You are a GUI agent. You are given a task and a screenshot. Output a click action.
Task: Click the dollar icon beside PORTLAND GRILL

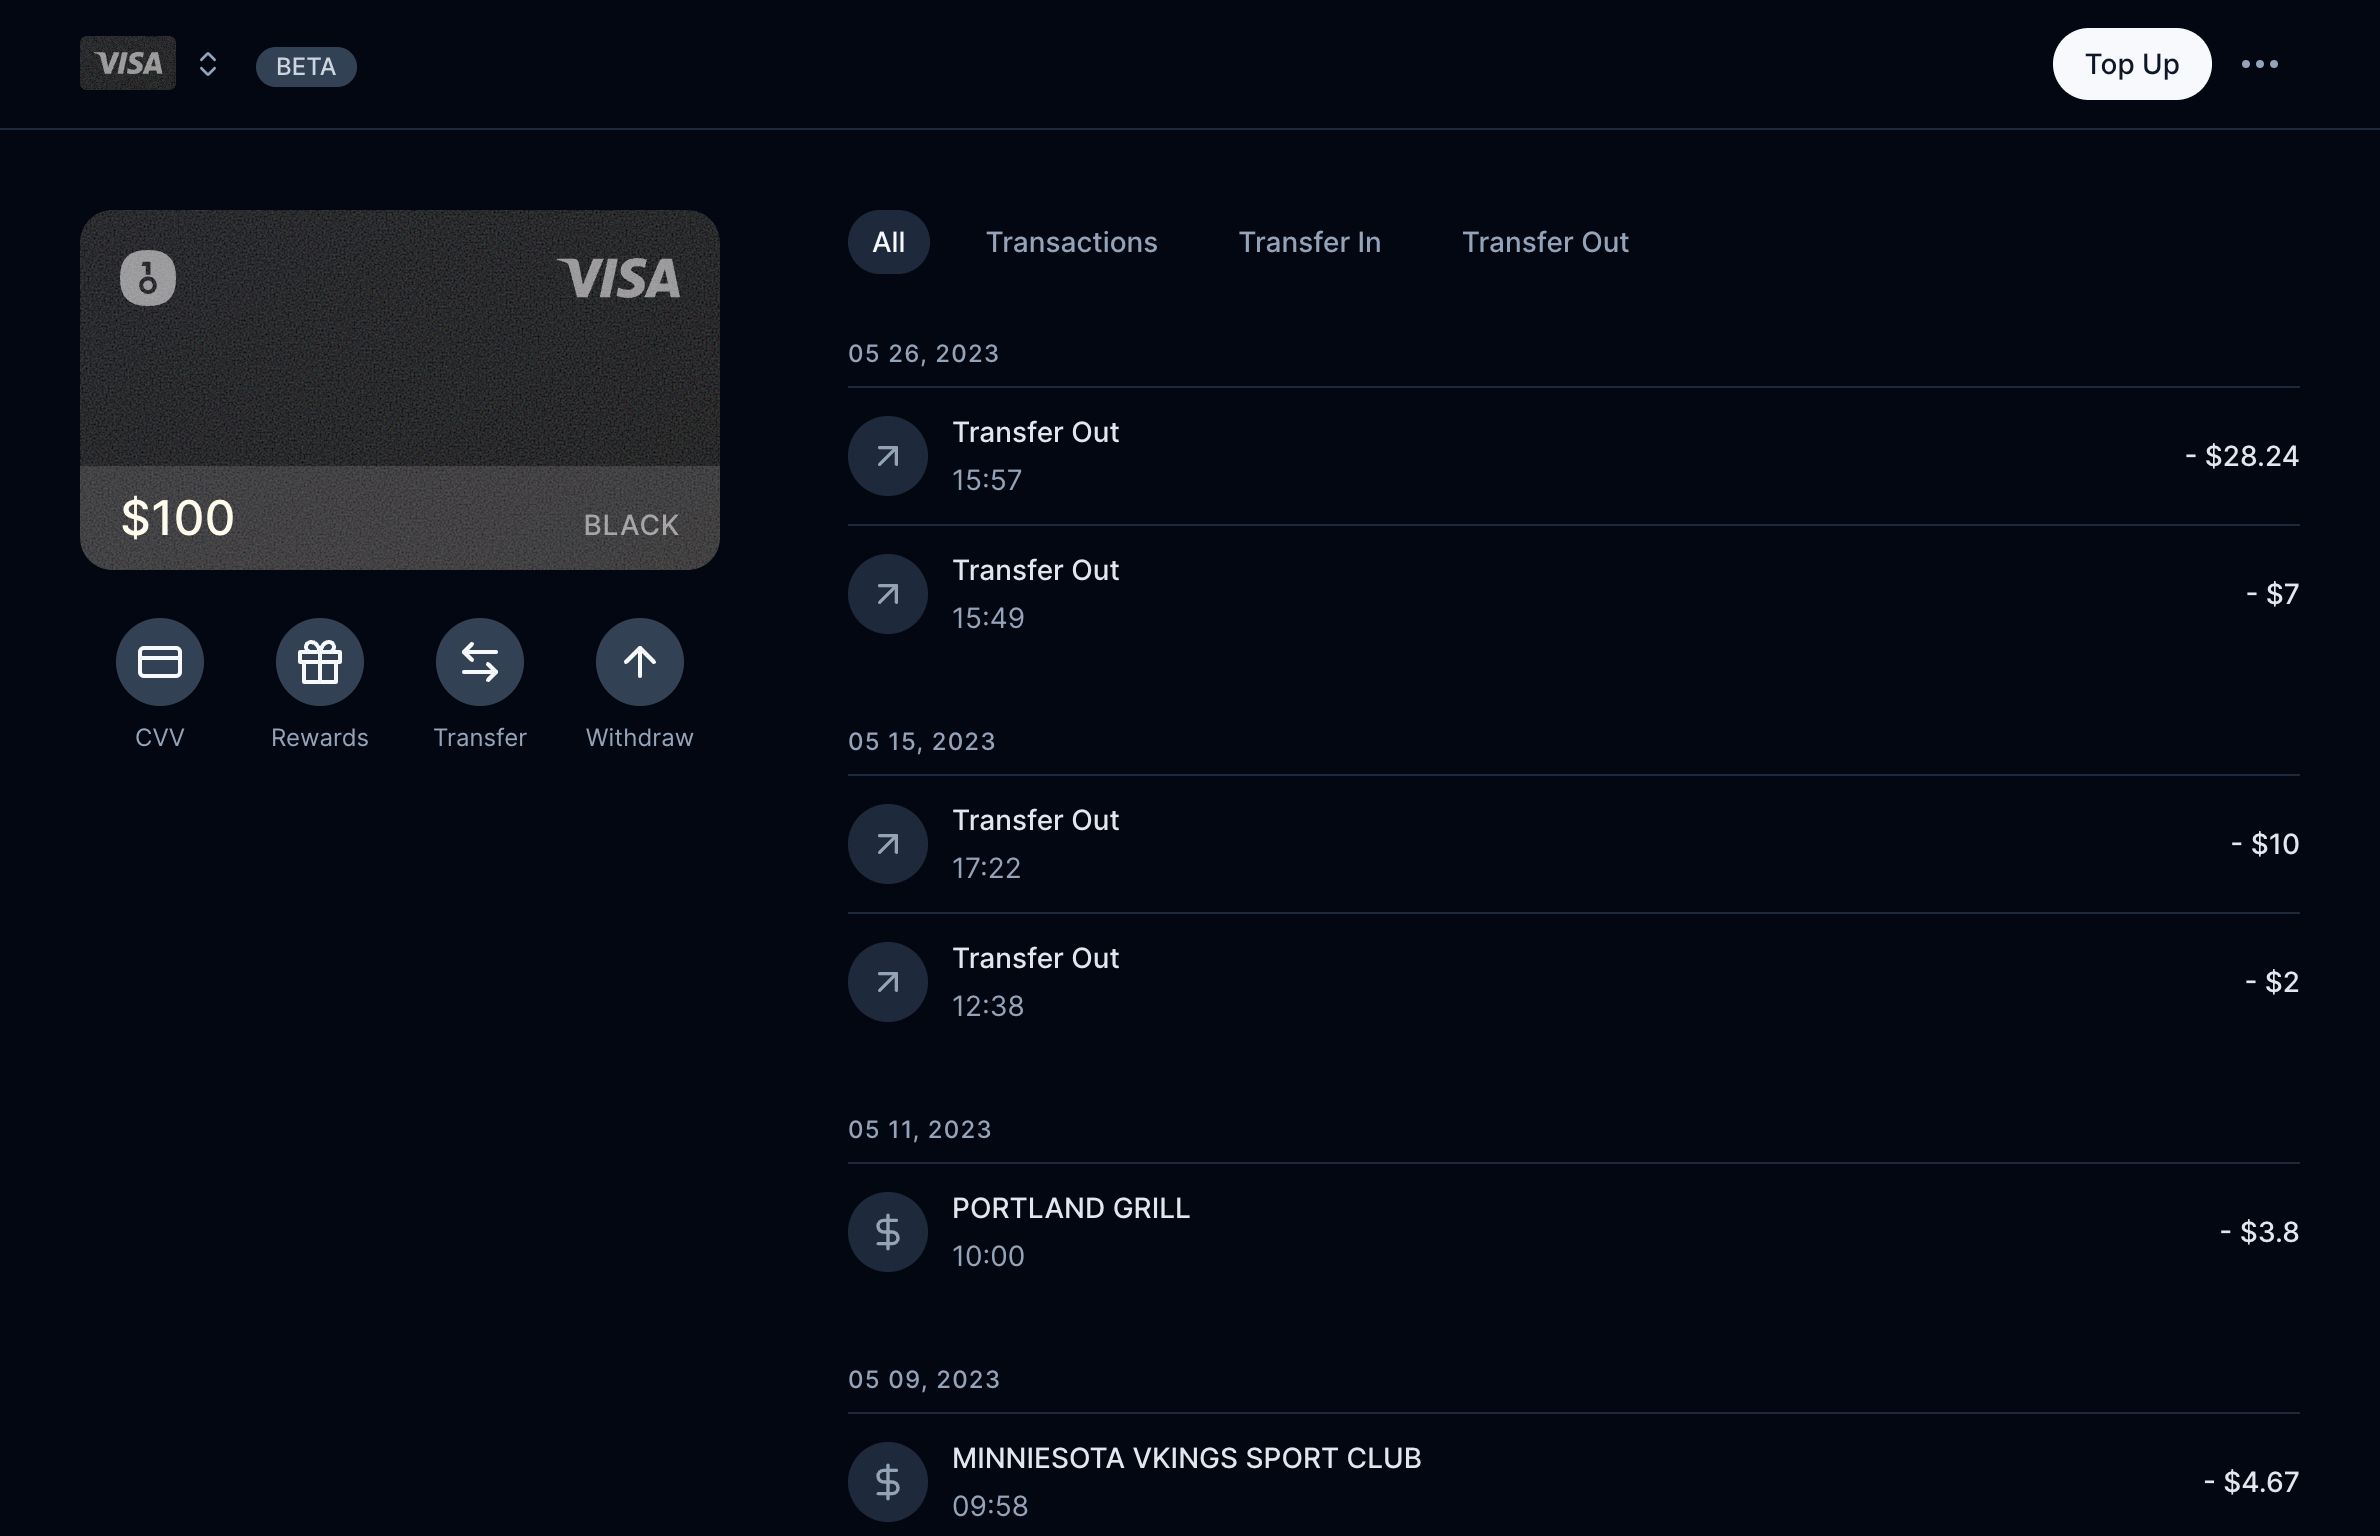click(887, 1232)
